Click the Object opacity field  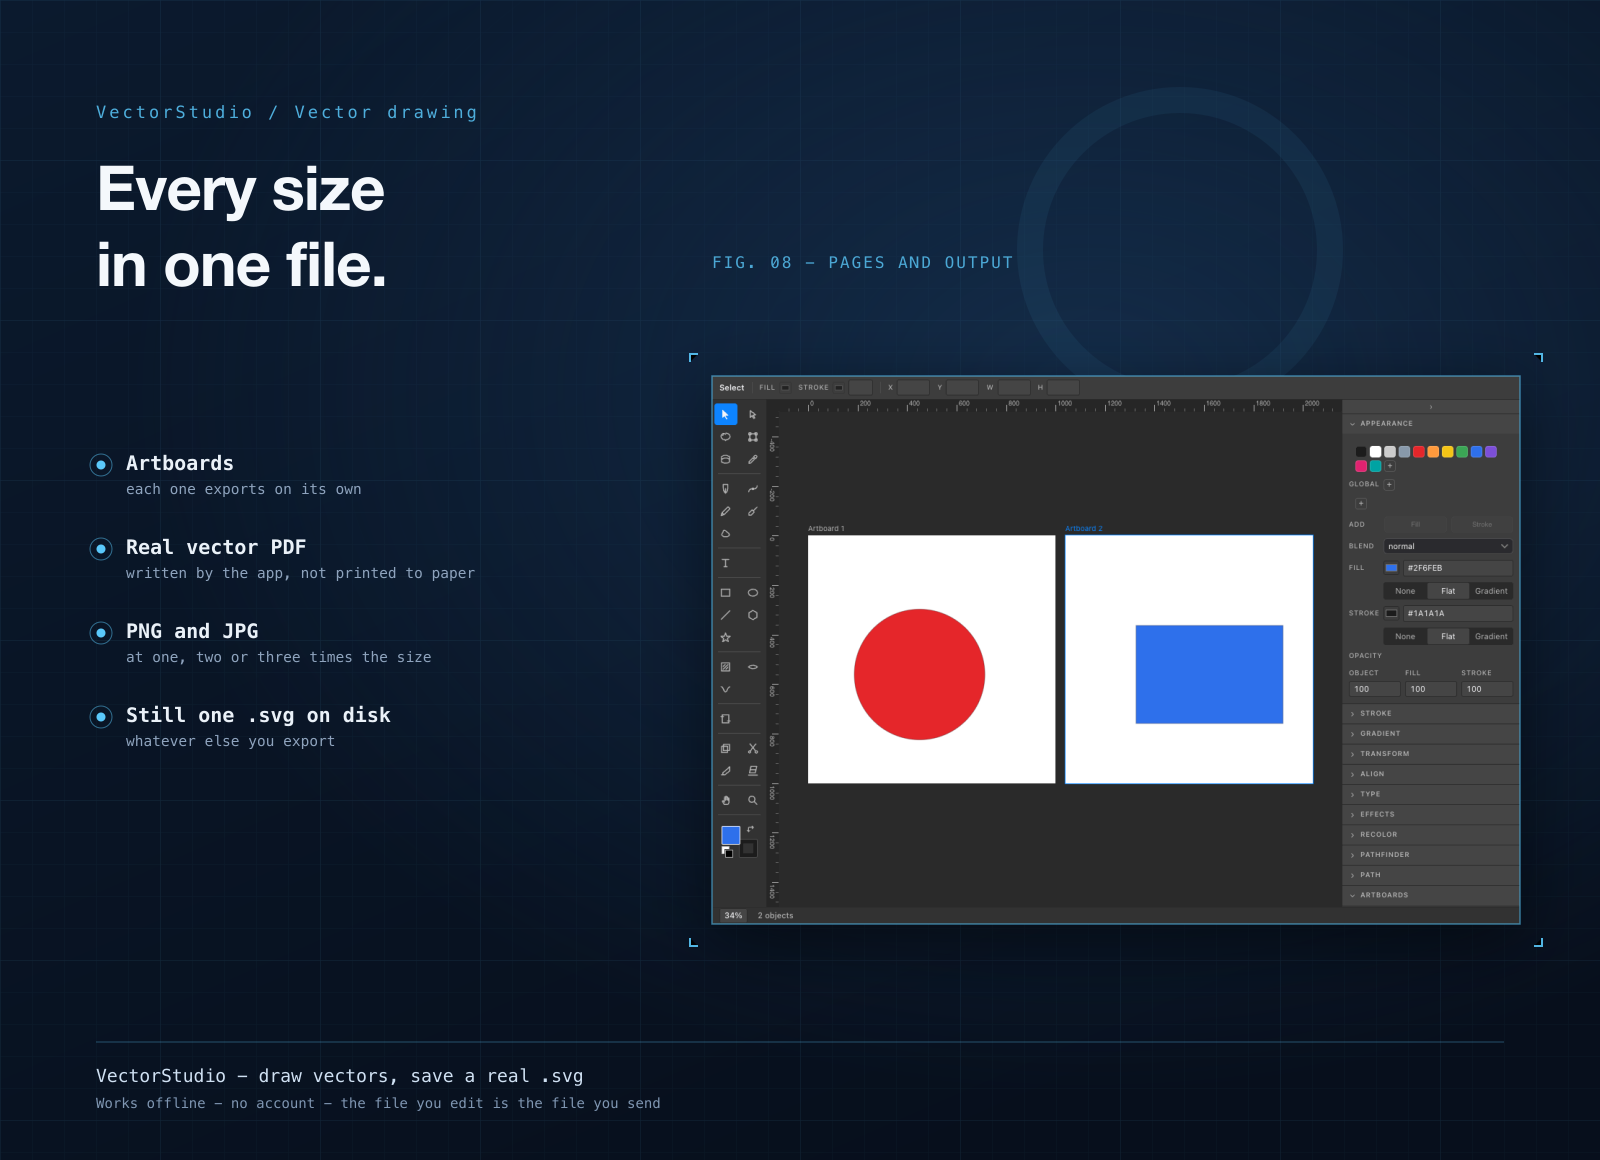coord(1375,689)
